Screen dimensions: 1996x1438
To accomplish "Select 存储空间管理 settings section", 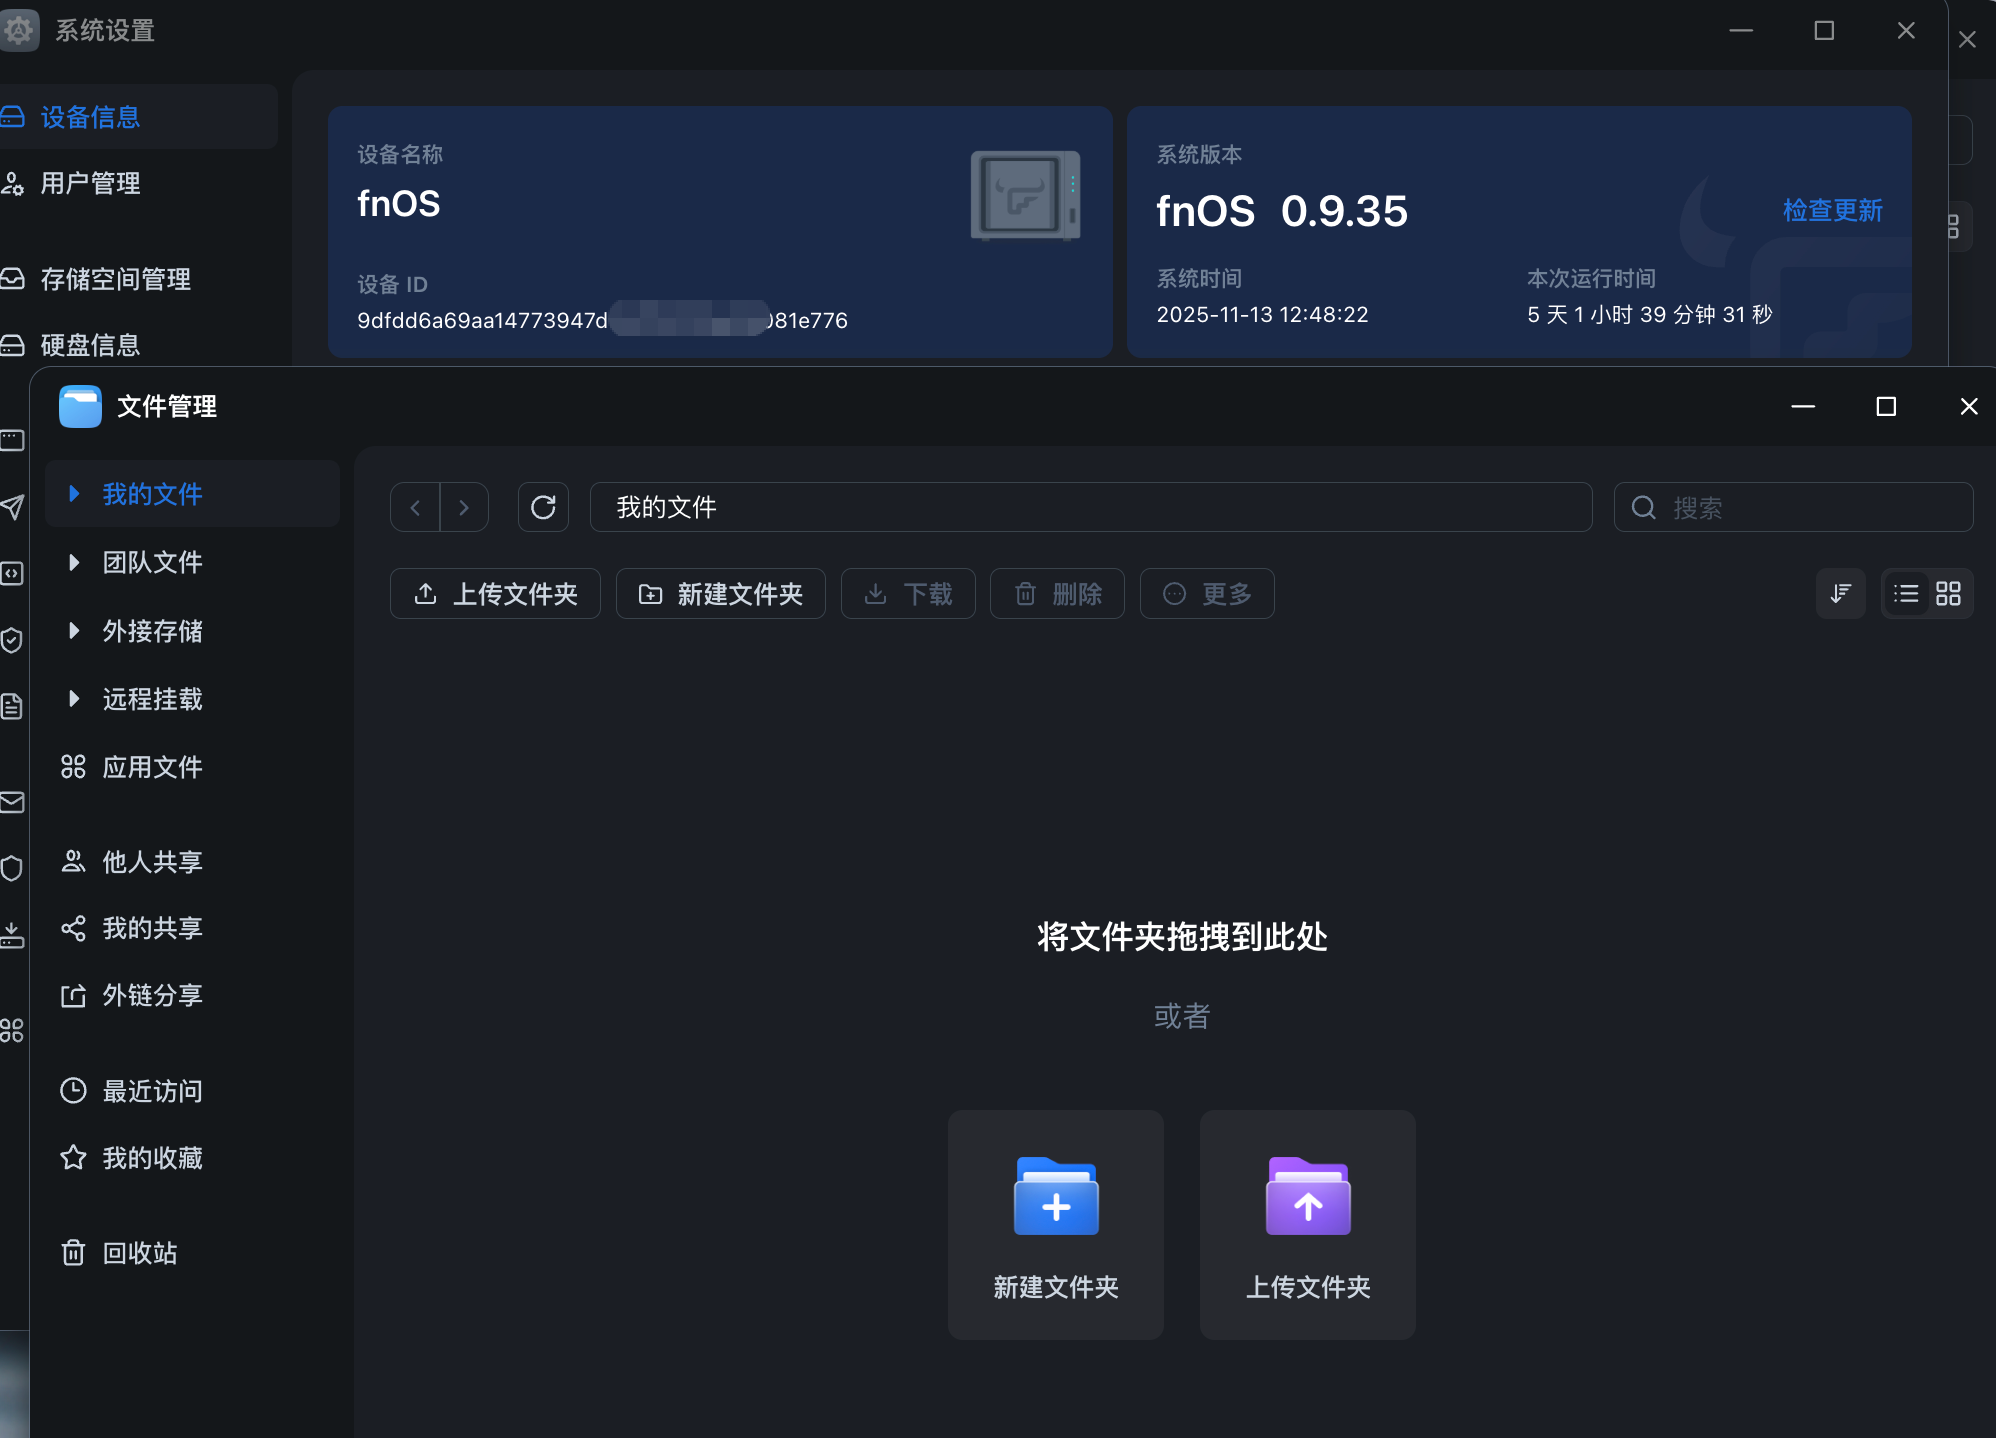I will click(x=115, y=280).
